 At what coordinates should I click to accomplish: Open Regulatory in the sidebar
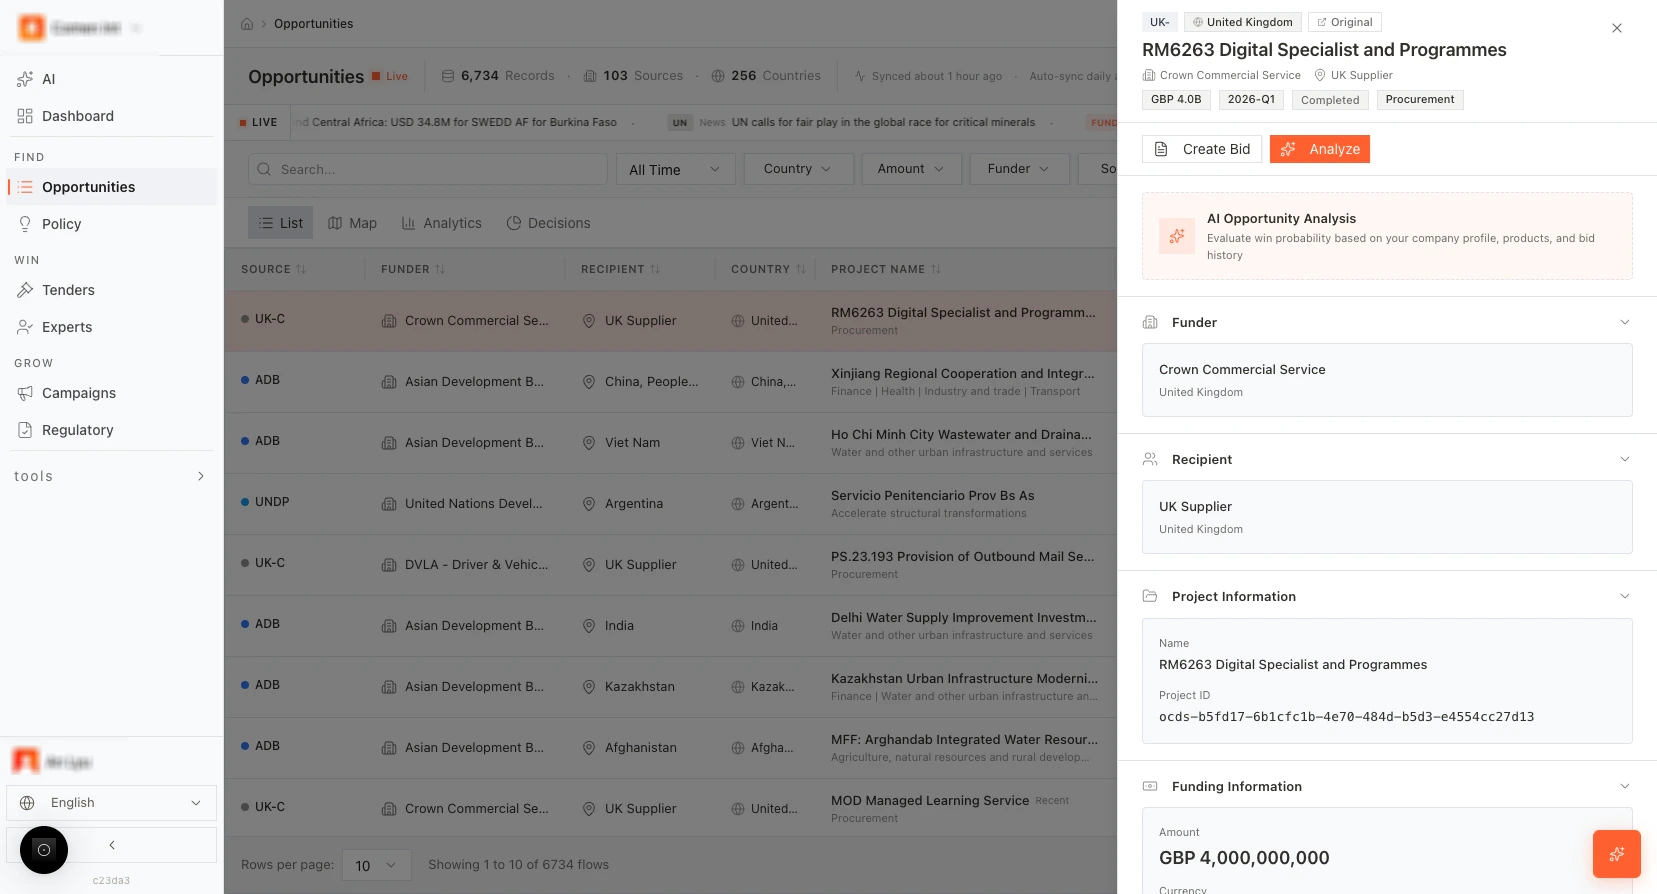pyautogui.click(x=111, y=430)
